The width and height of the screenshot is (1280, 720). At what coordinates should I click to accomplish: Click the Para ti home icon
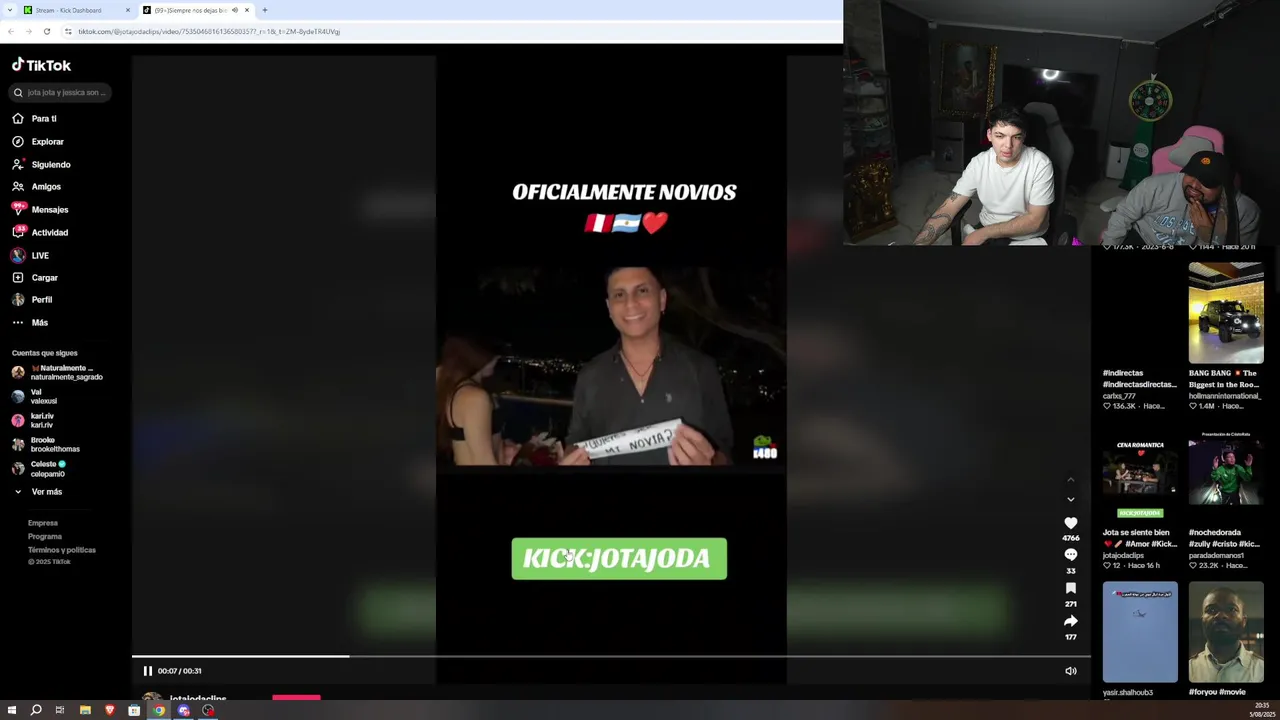click(18, 118)
